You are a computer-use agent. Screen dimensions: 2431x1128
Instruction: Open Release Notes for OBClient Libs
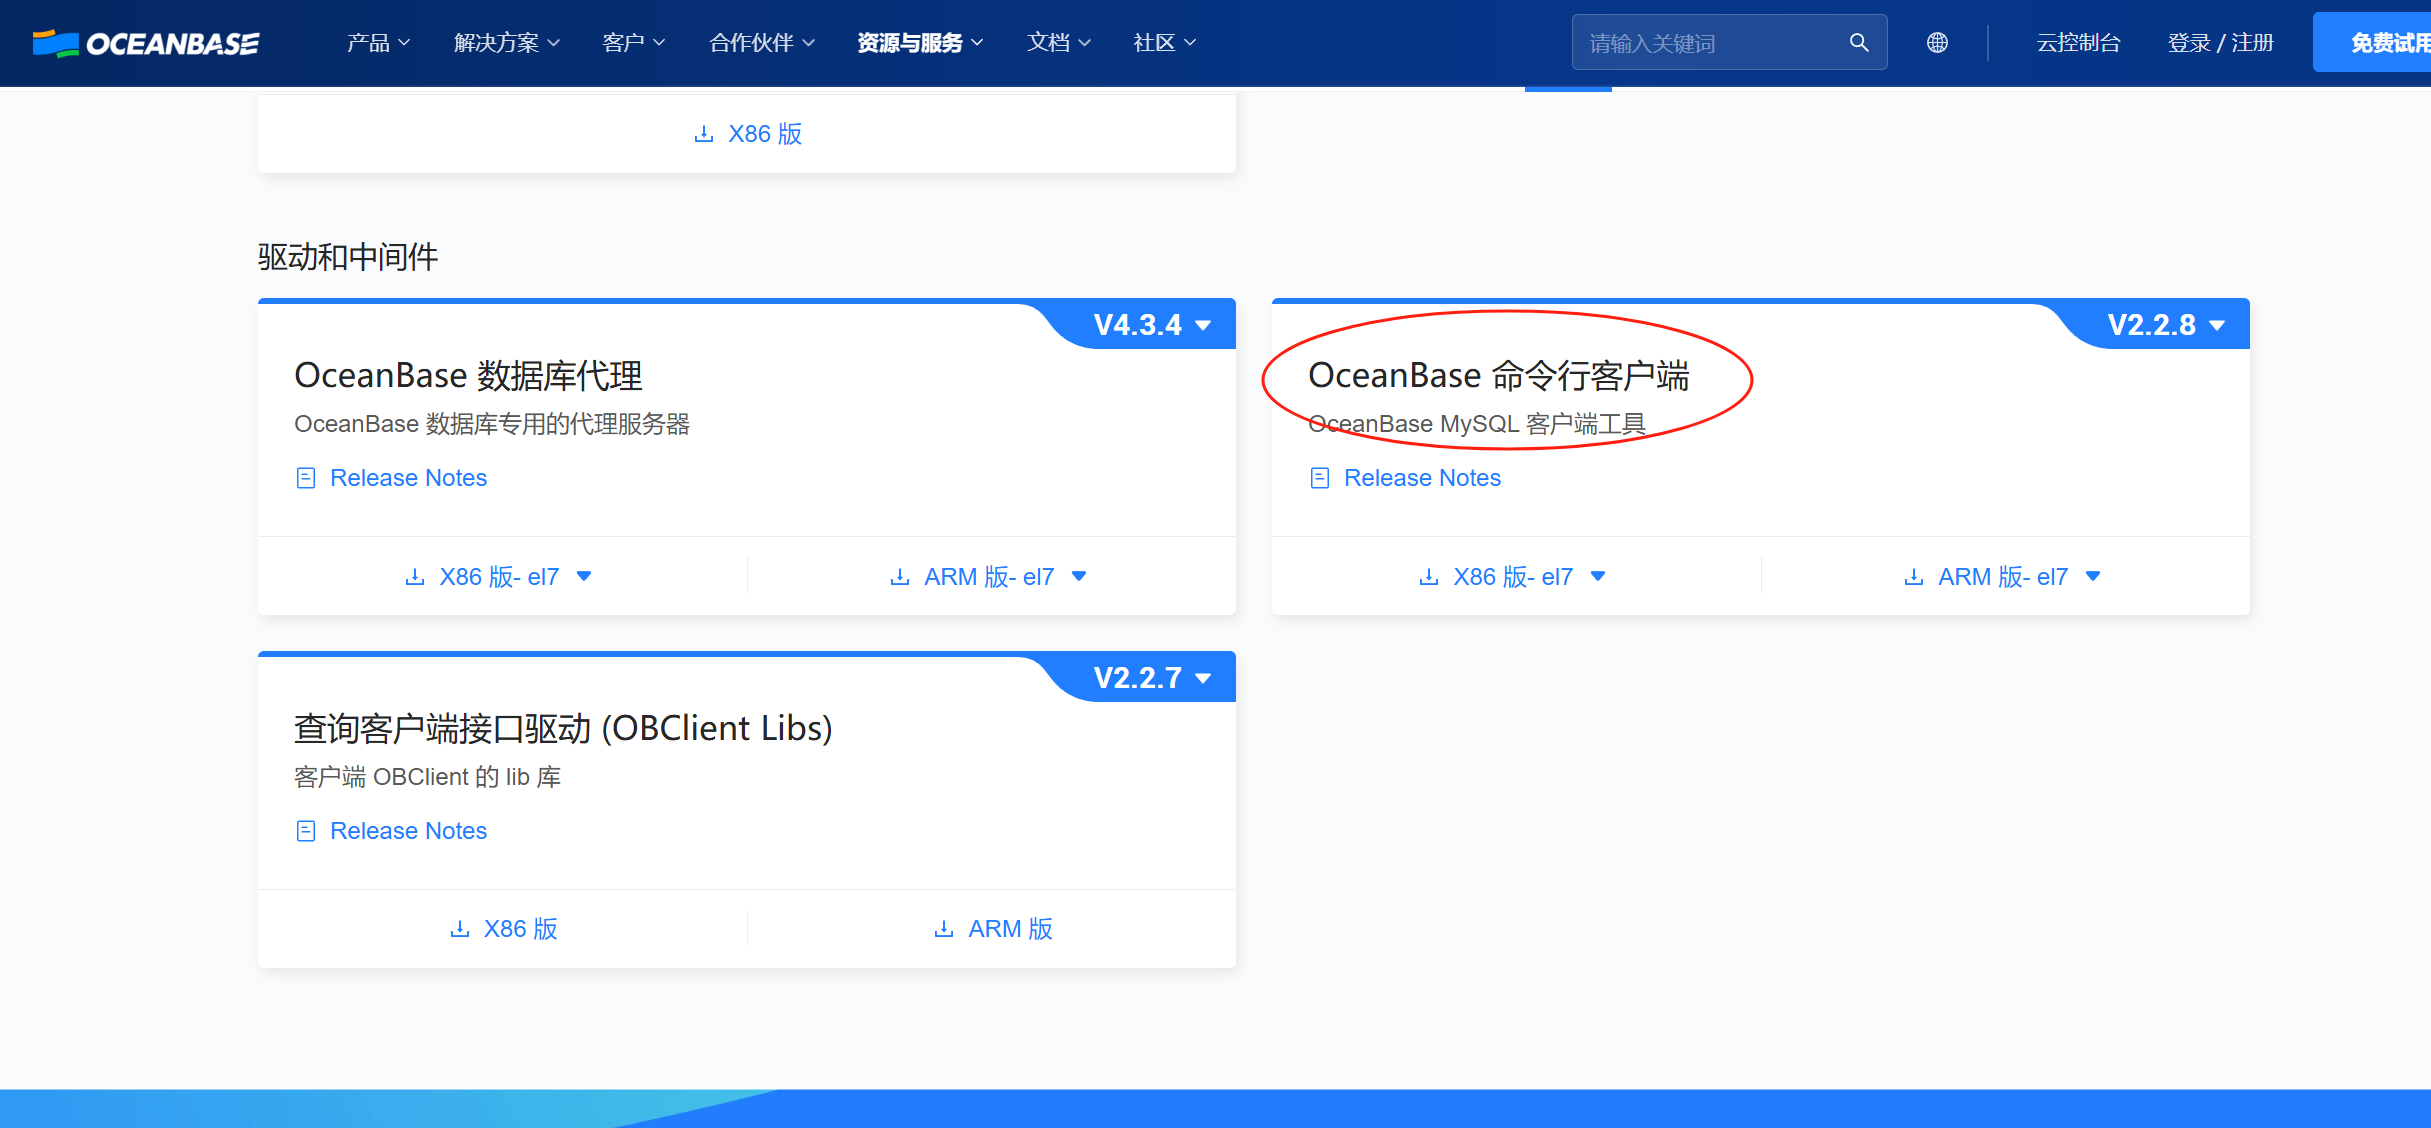tap(408, 831)
